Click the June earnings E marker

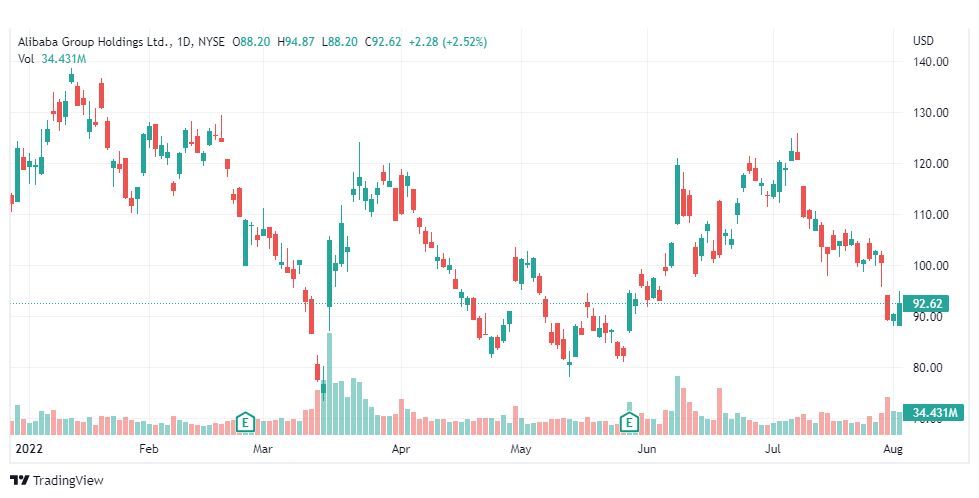click(629, 422)
